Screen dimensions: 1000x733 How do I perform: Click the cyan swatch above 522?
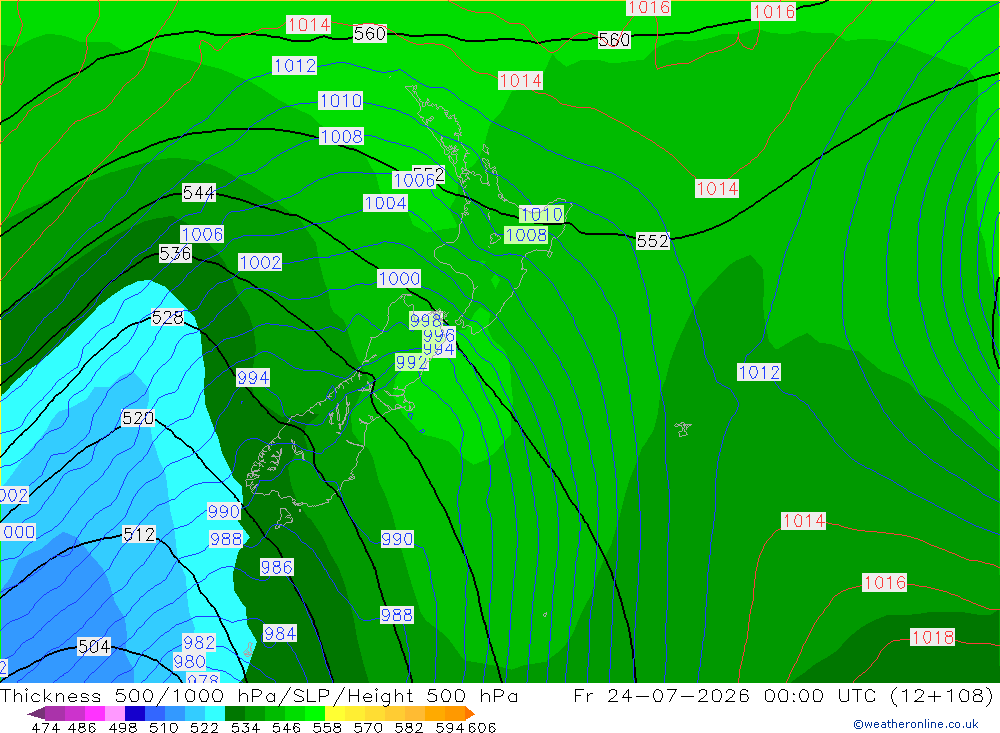(x=215, y=713)
